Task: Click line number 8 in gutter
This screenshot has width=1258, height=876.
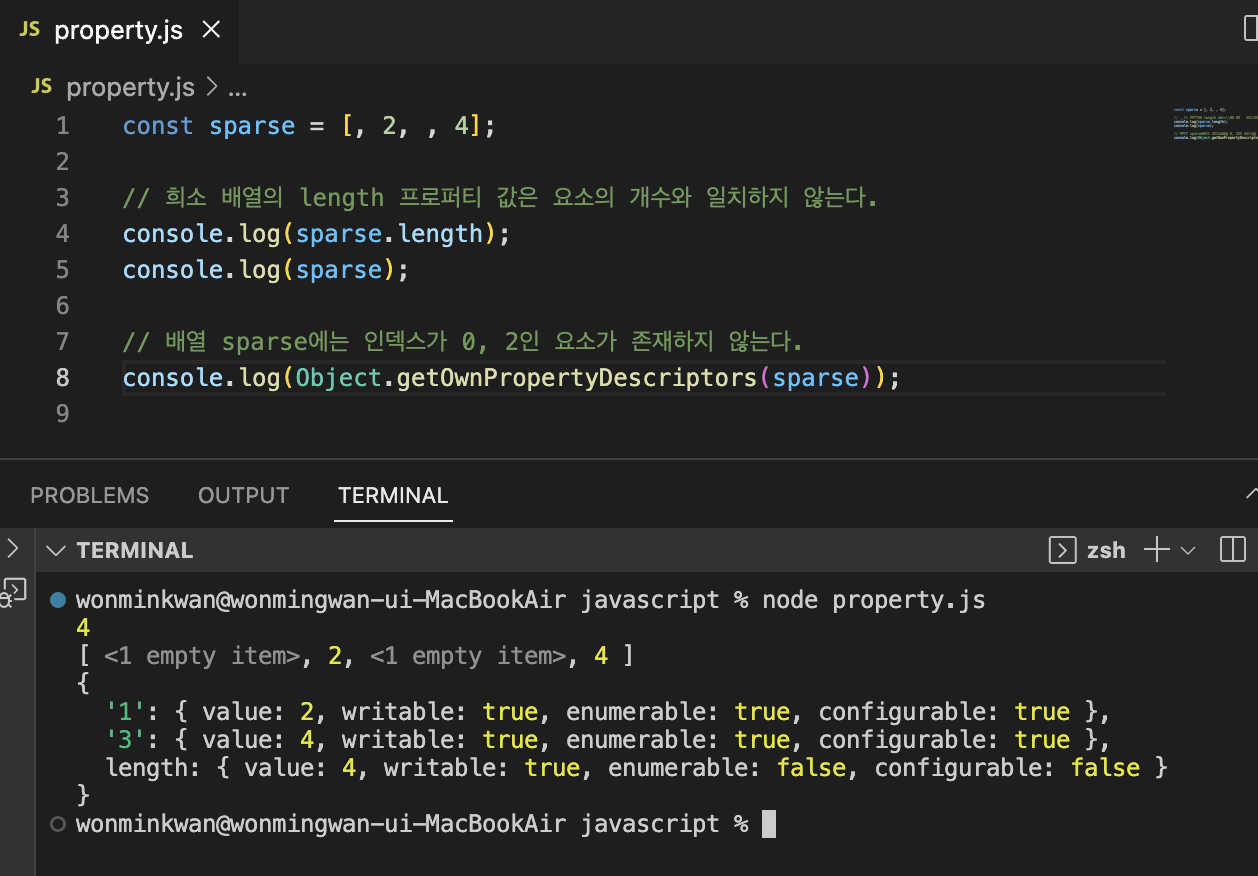Action: pos(63,378)
